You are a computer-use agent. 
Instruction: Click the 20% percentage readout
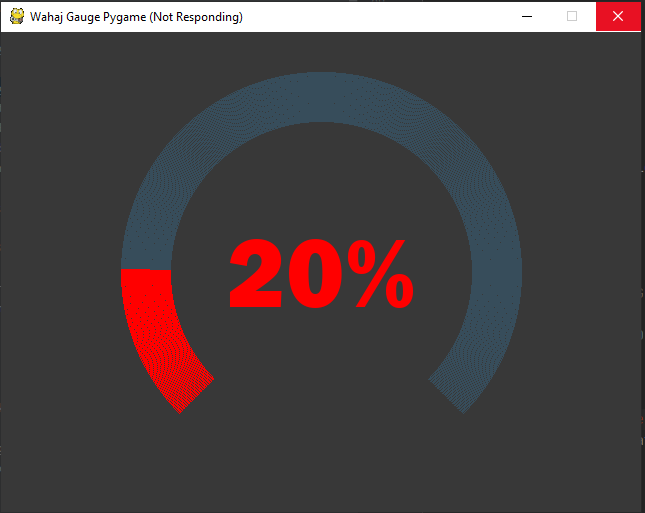click(321, 273)
